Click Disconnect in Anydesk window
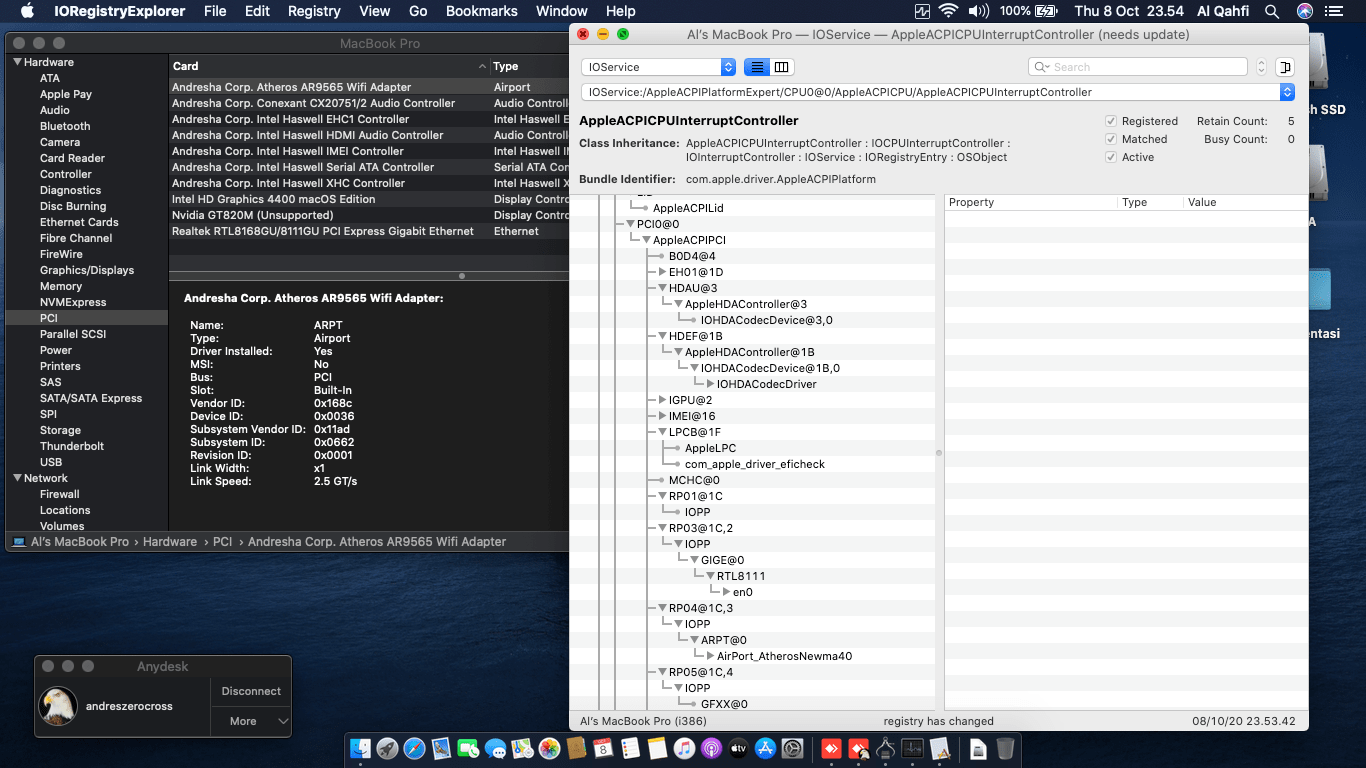This screenshot has height=768, width=1366. [x=251, y=691]
